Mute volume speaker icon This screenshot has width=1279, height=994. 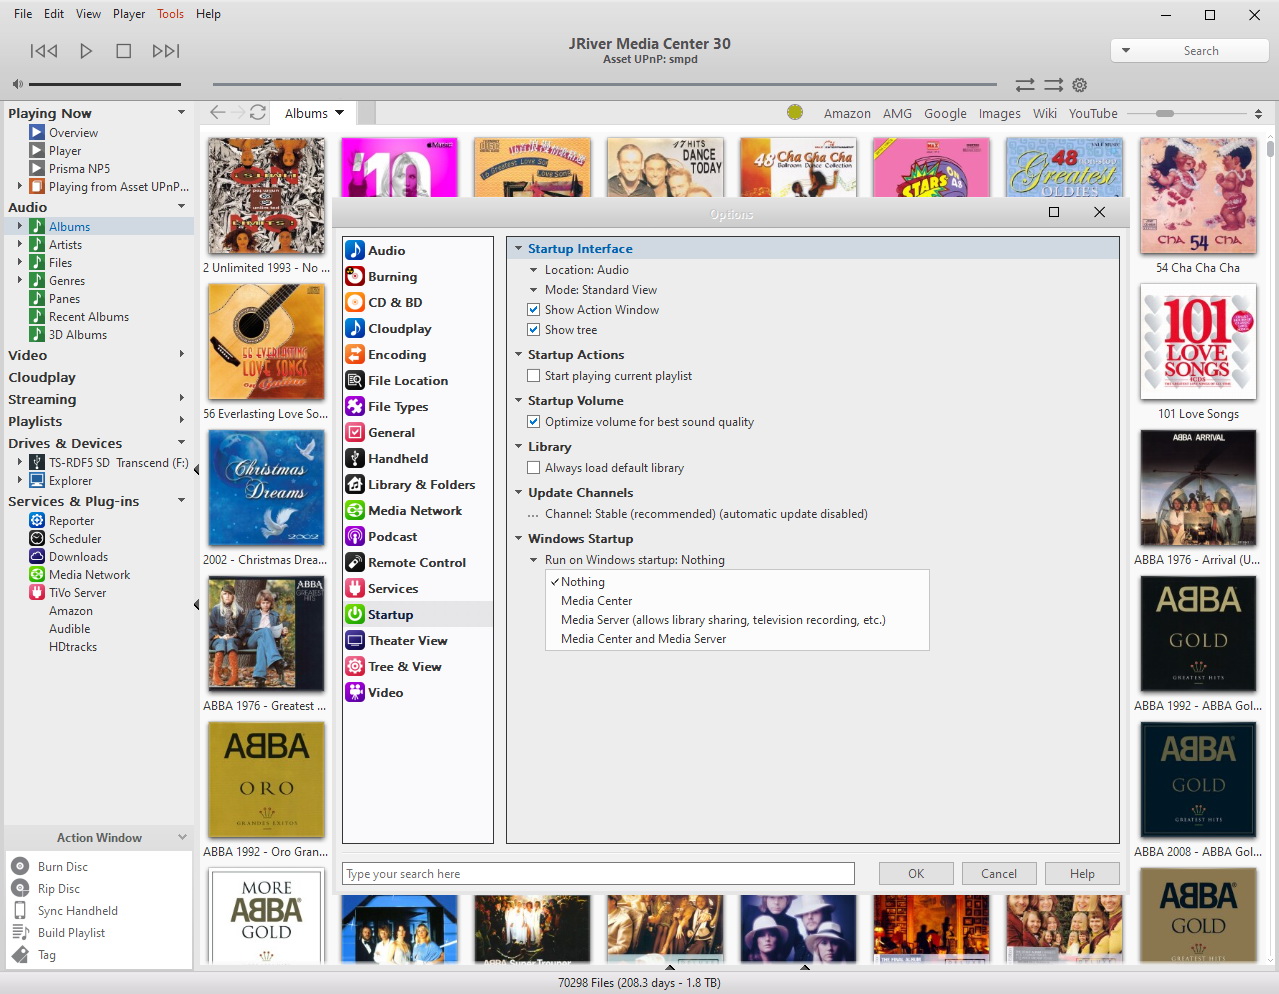pyautogui.click(x=17, y=84)
